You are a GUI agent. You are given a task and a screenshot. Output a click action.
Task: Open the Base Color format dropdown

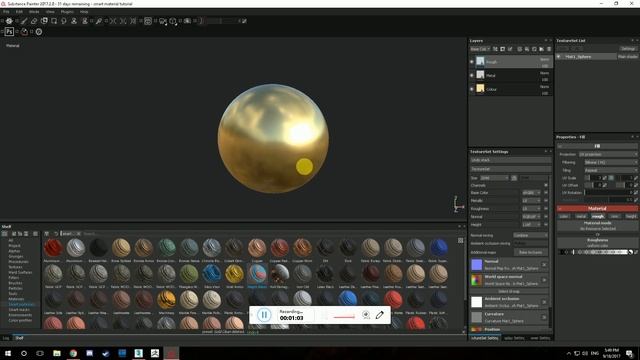pos(531,193)
